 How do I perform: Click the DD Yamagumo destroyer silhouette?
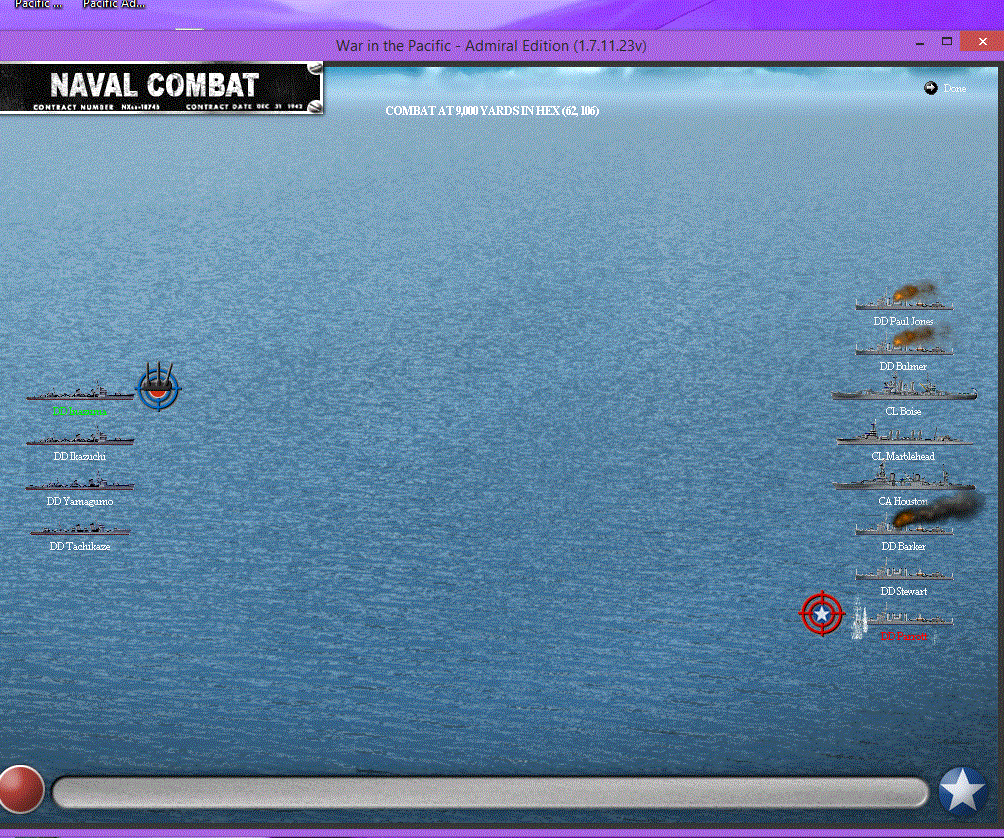(x=80, y=481)
